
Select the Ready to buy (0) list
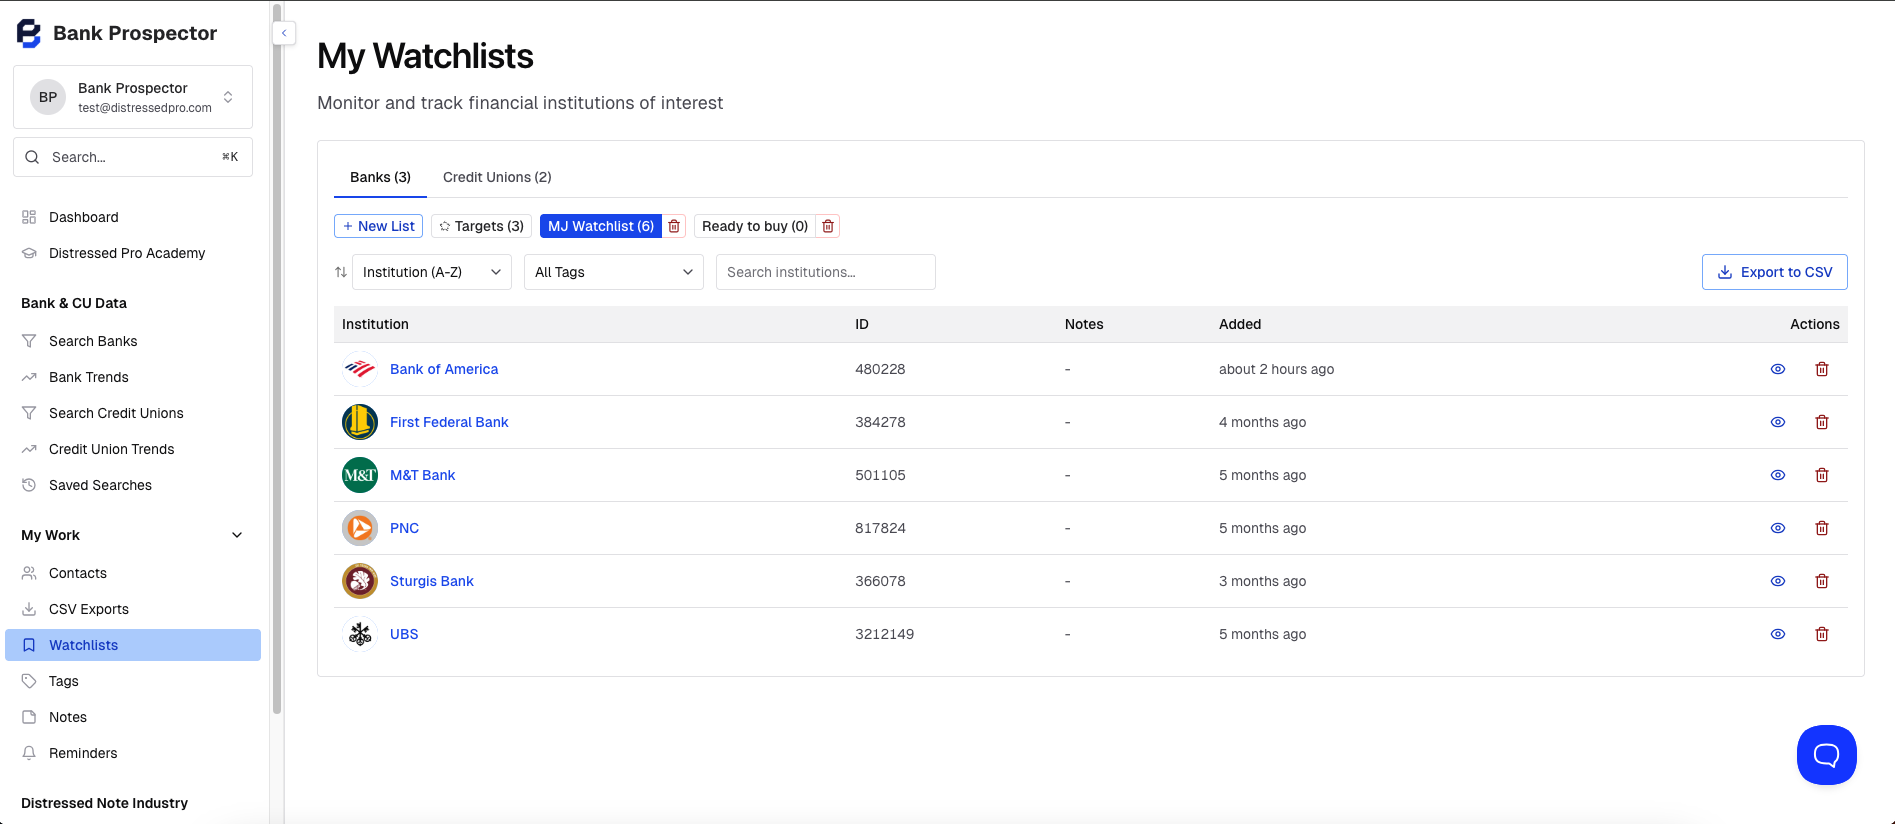tap(755, 226)
